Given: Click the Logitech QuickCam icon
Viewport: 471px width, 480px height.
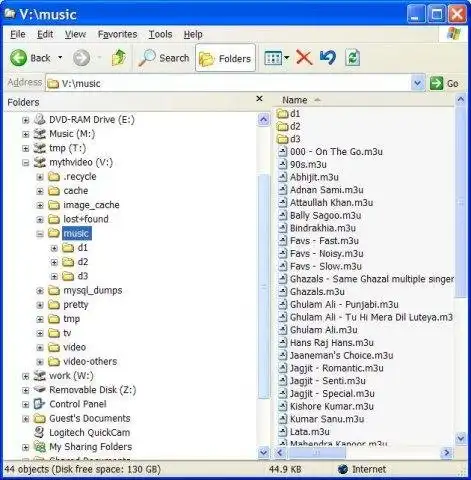Looking at the screenshot, I should click(x=39, y=432).
